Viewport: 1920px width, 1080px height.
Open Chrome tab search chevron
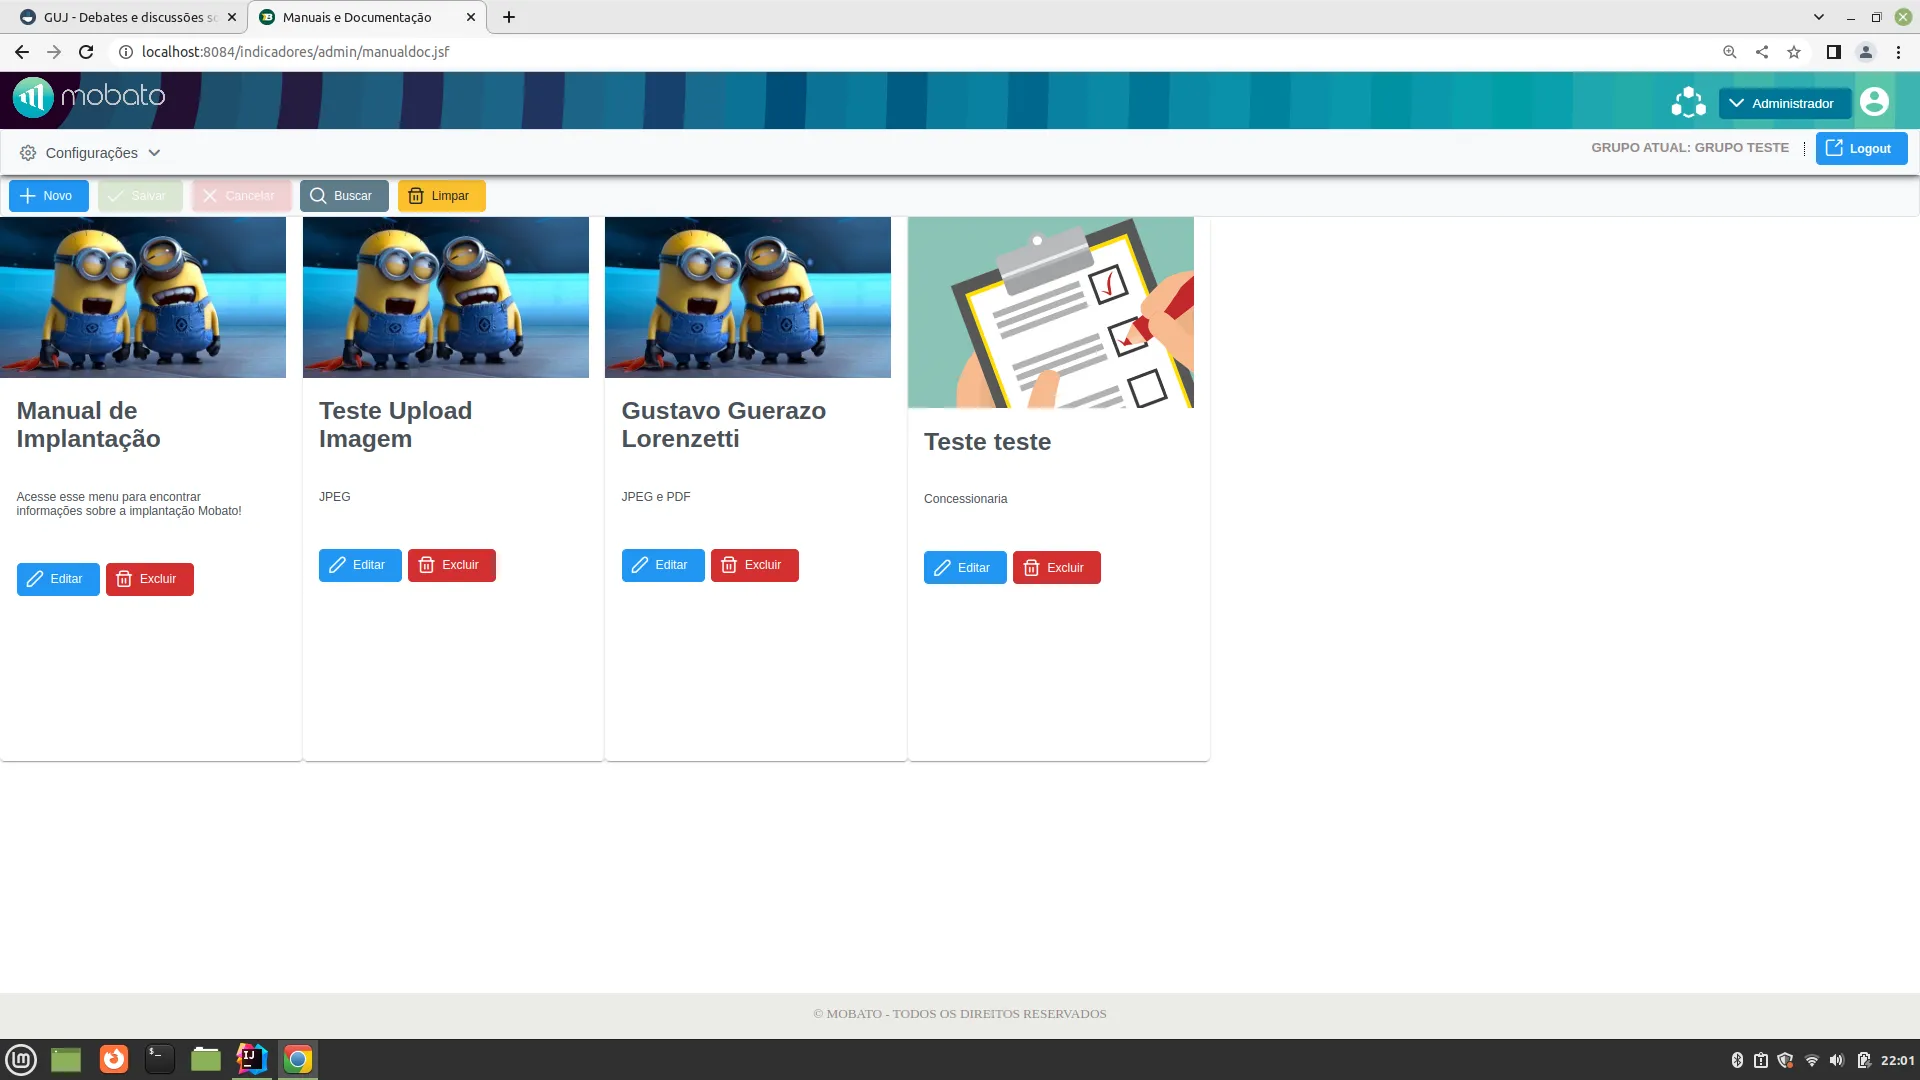(1819, 17)
